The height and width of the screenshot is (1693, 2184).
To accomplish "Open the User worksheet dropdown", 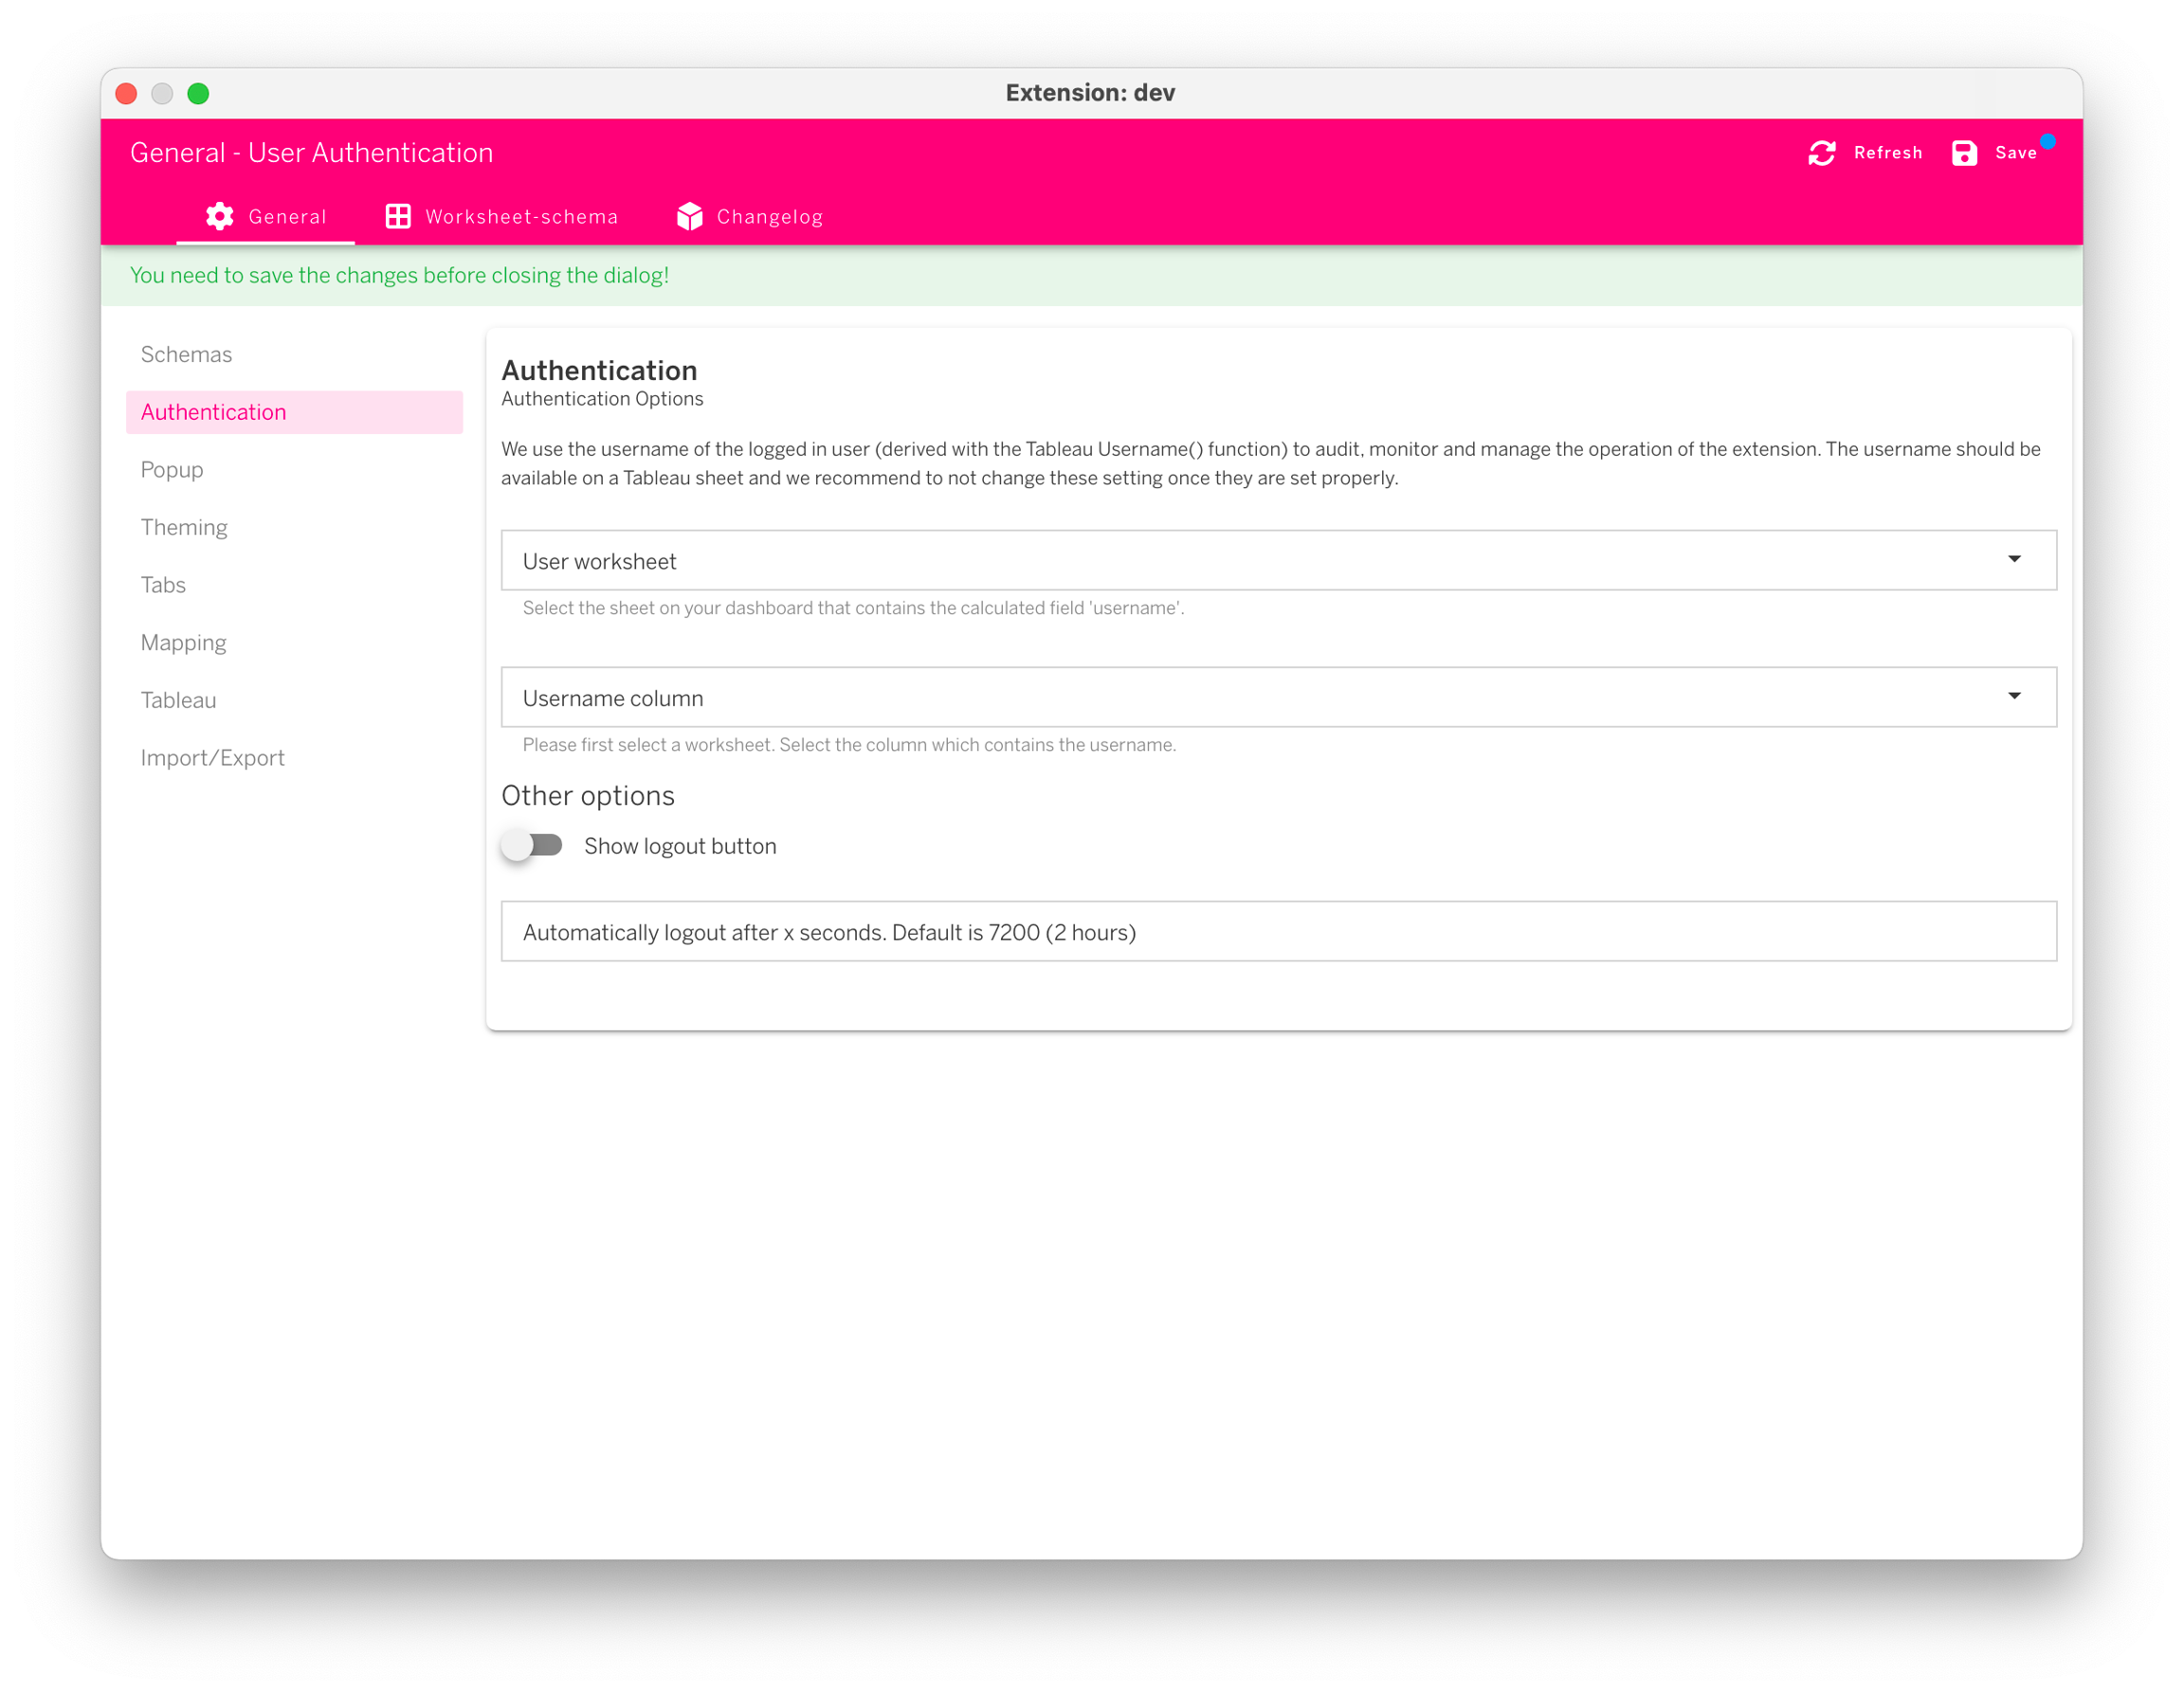I will pyautogui.click(x=1277, y=560).
